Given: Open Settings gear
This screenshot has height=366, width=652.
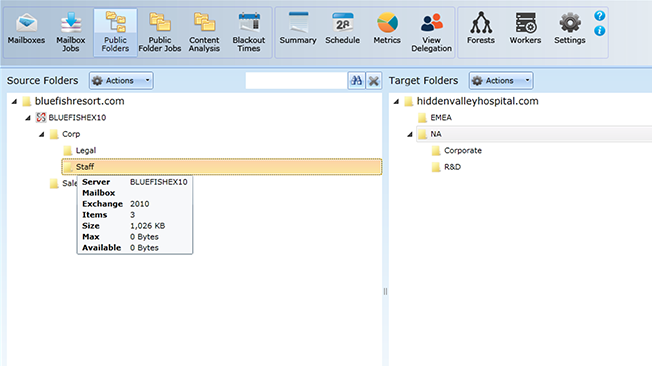Looking at the screenshot, I should pos(570,29).
